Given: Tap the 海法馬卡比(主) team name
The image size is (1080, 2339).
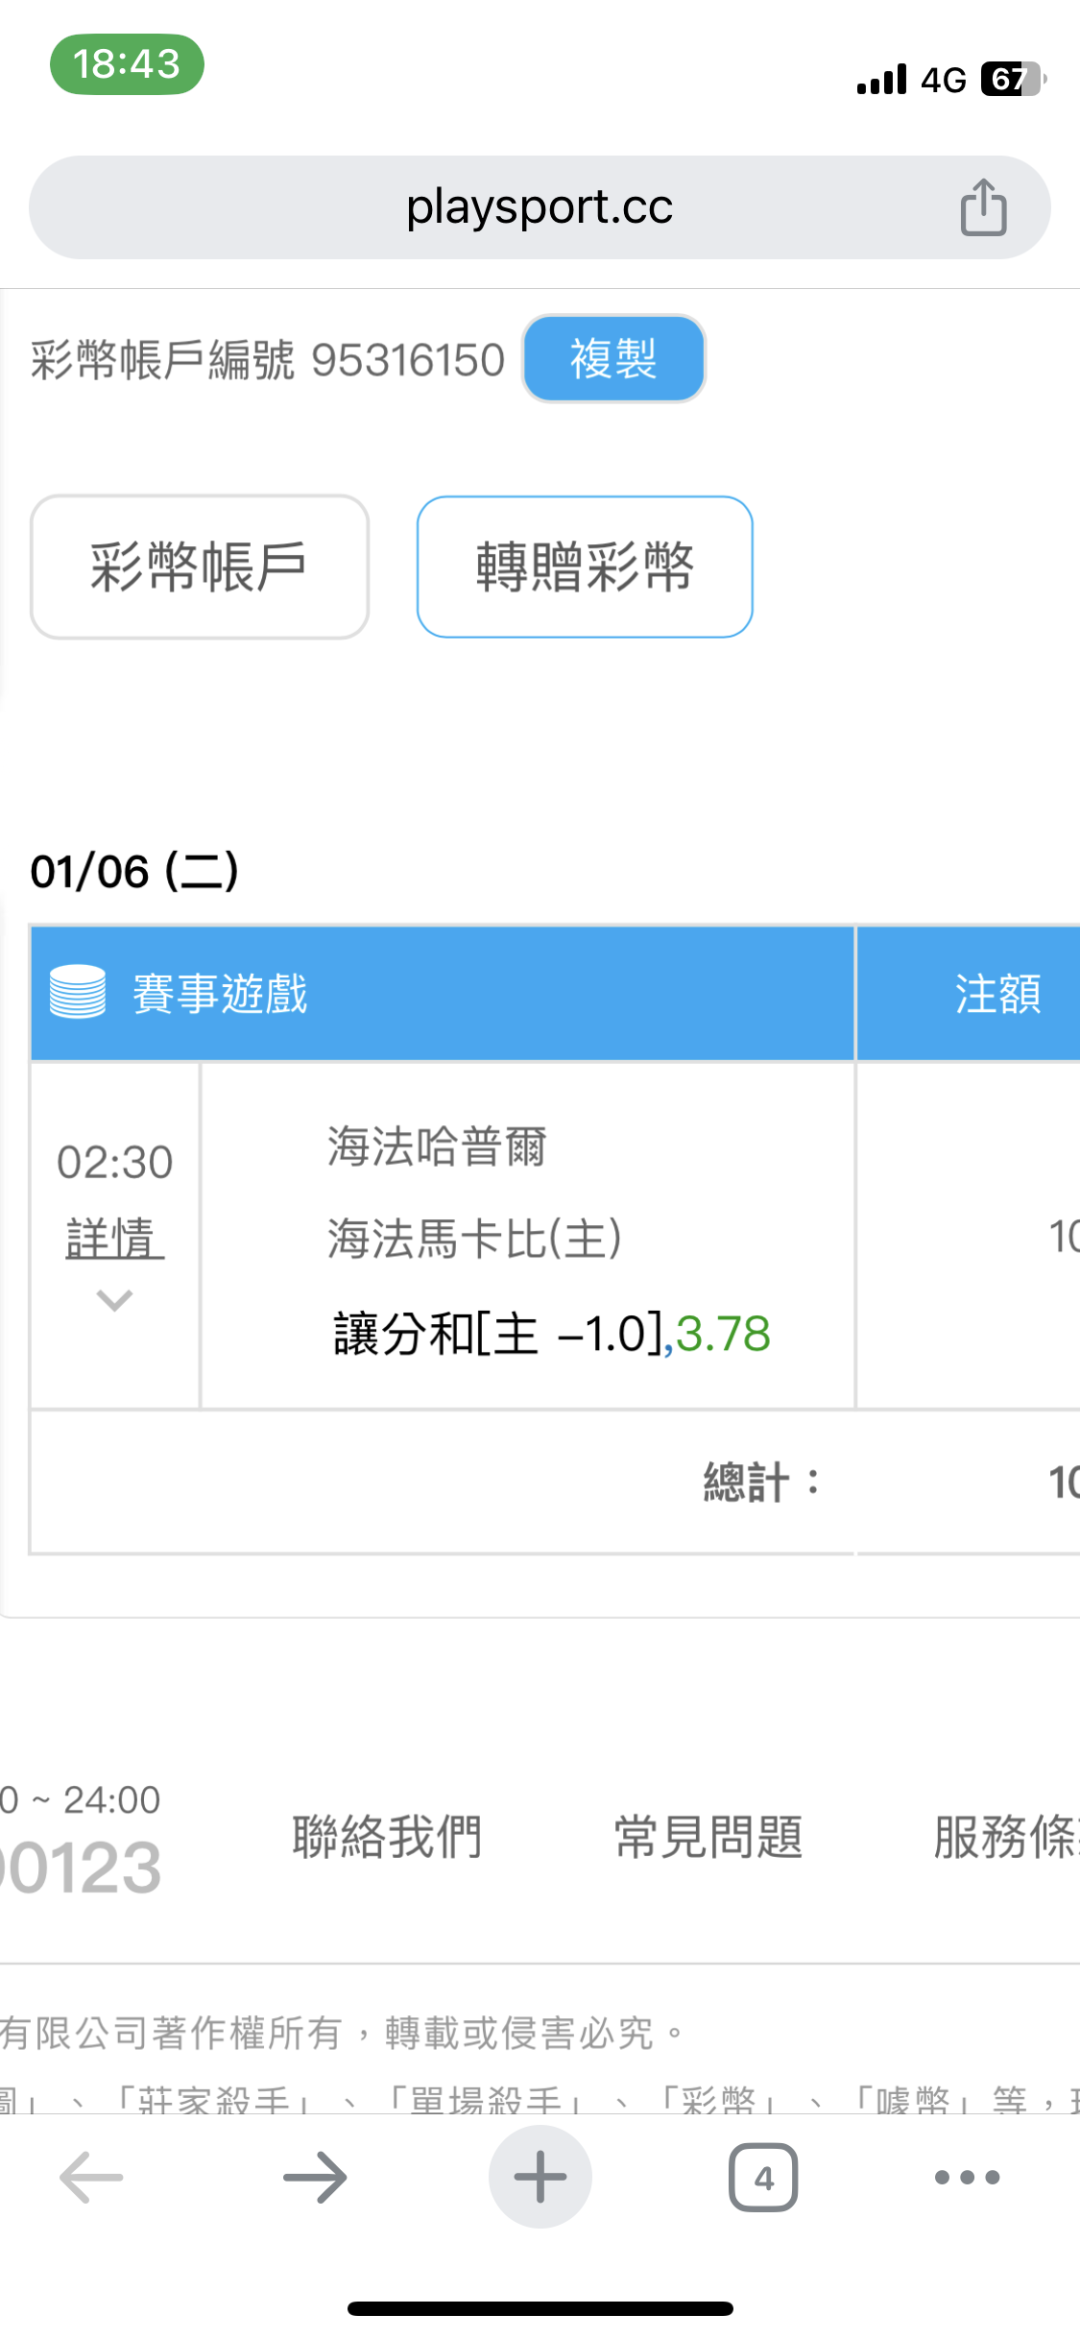Looking at the screenshot, I should coord(474,1238).
